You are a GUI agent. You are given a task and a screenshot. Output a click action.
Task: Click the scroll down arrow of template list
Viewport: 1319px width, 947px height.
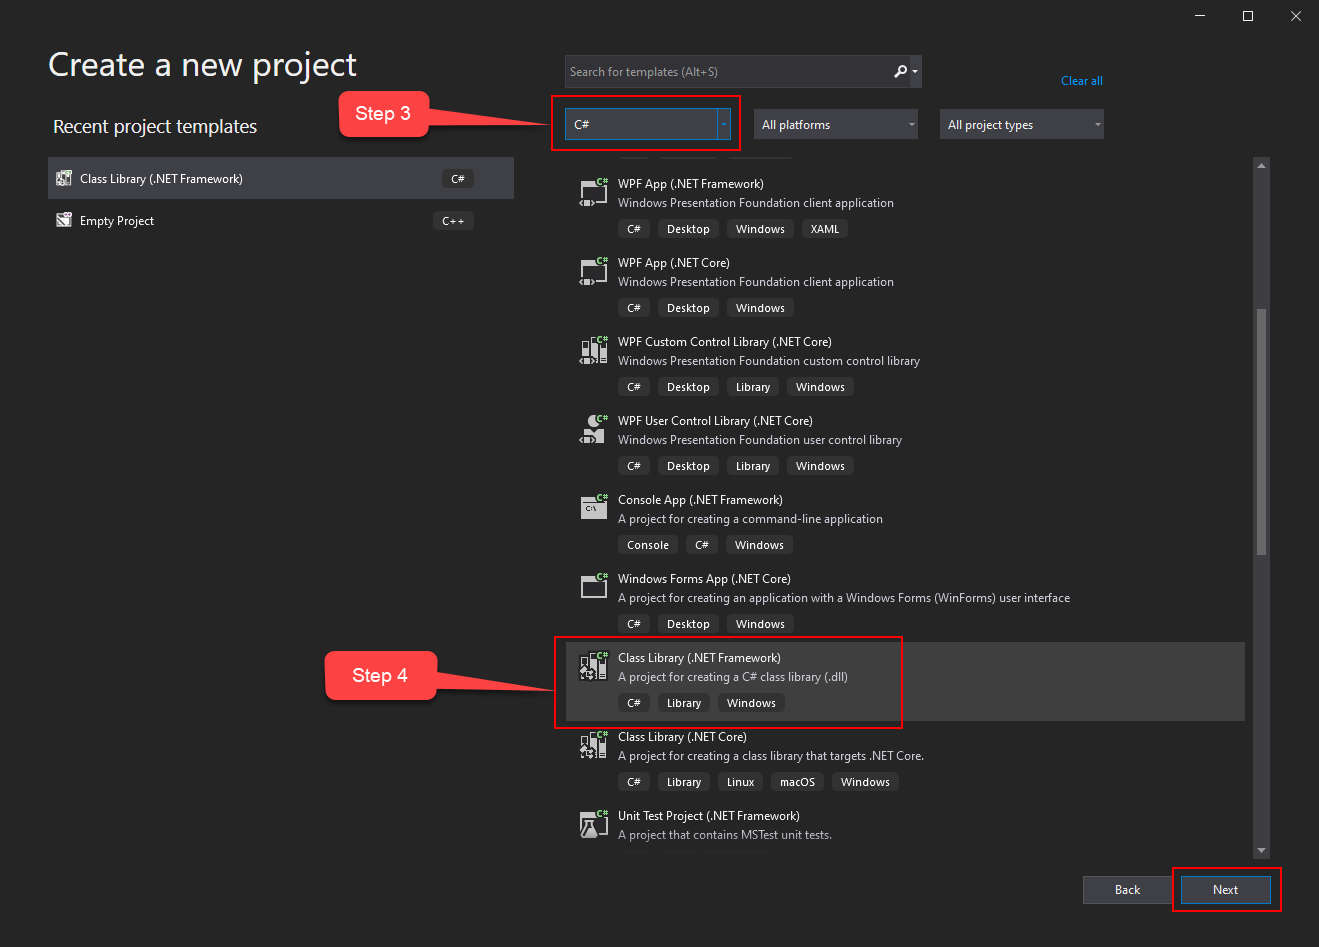pyautogui.click(x=1261, y=850)
